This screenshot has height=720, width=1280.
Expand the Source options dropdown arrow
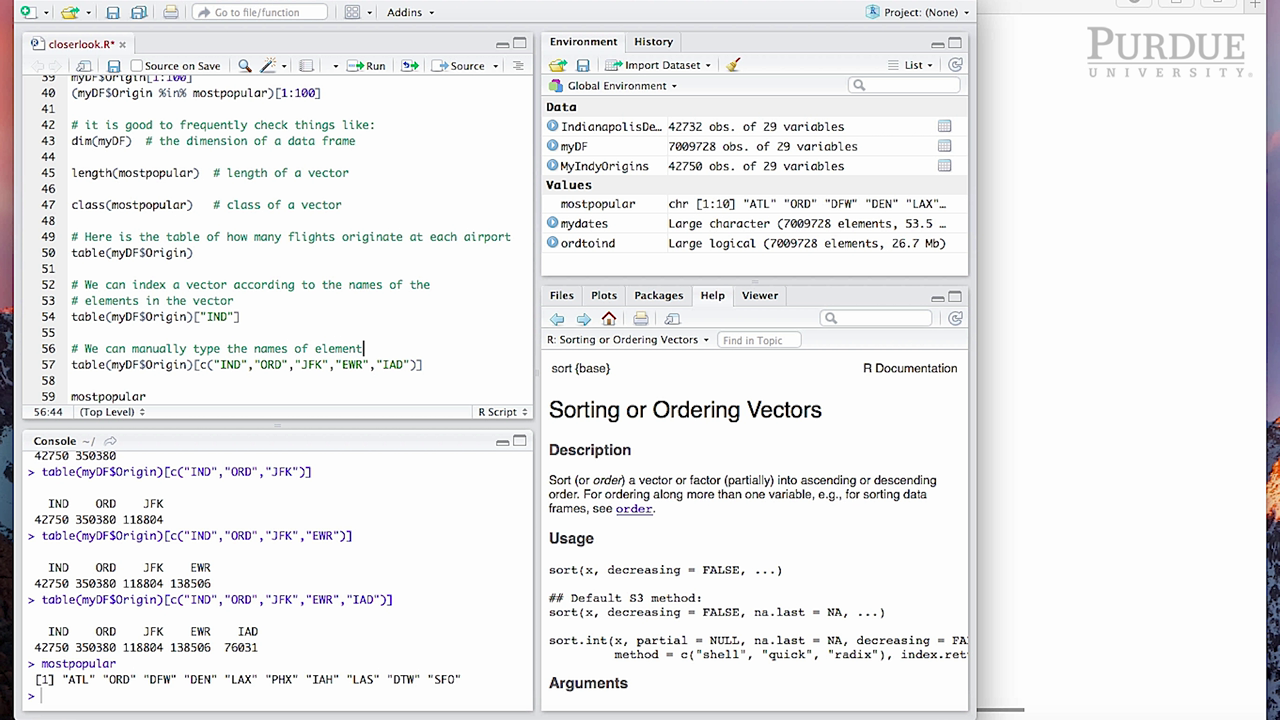pos(495,66)
